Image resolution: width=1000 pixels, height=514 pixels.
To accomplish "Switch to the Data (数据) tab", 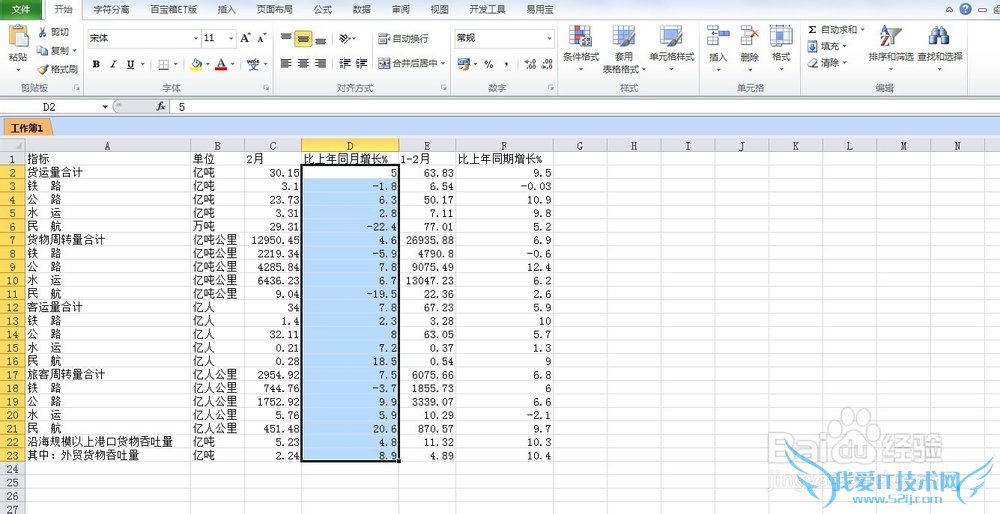I will coord(362,10).
